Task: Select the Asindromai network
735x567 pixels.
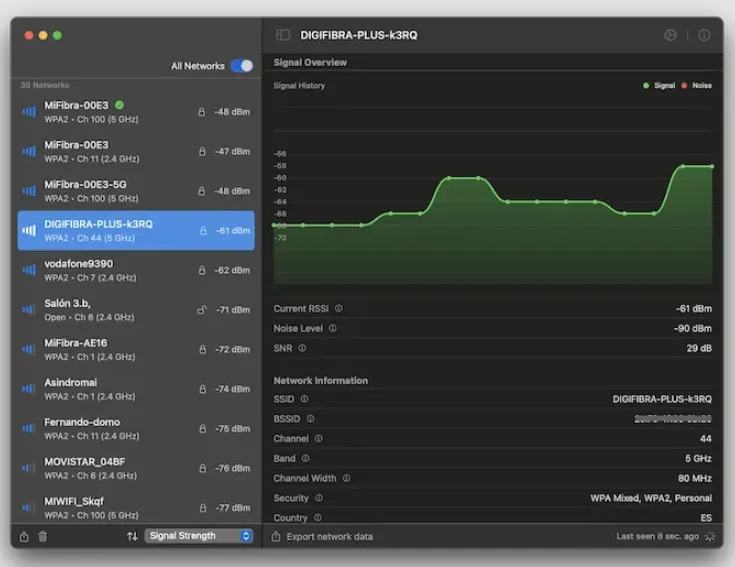Action: pyautogui.click(x=136, y=389)
